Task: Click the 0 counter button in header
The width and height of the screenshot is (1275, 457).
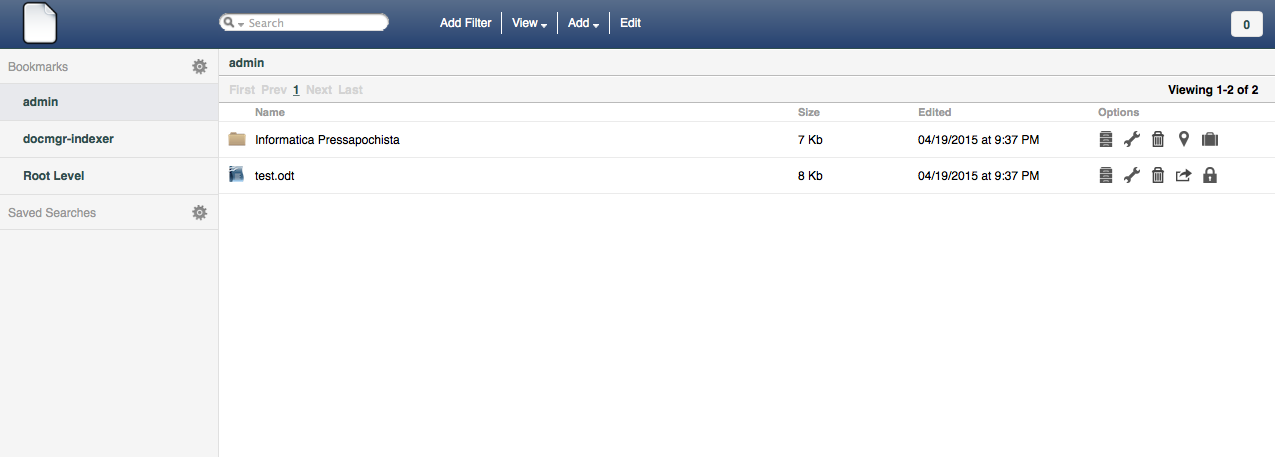Action: 1246,24
